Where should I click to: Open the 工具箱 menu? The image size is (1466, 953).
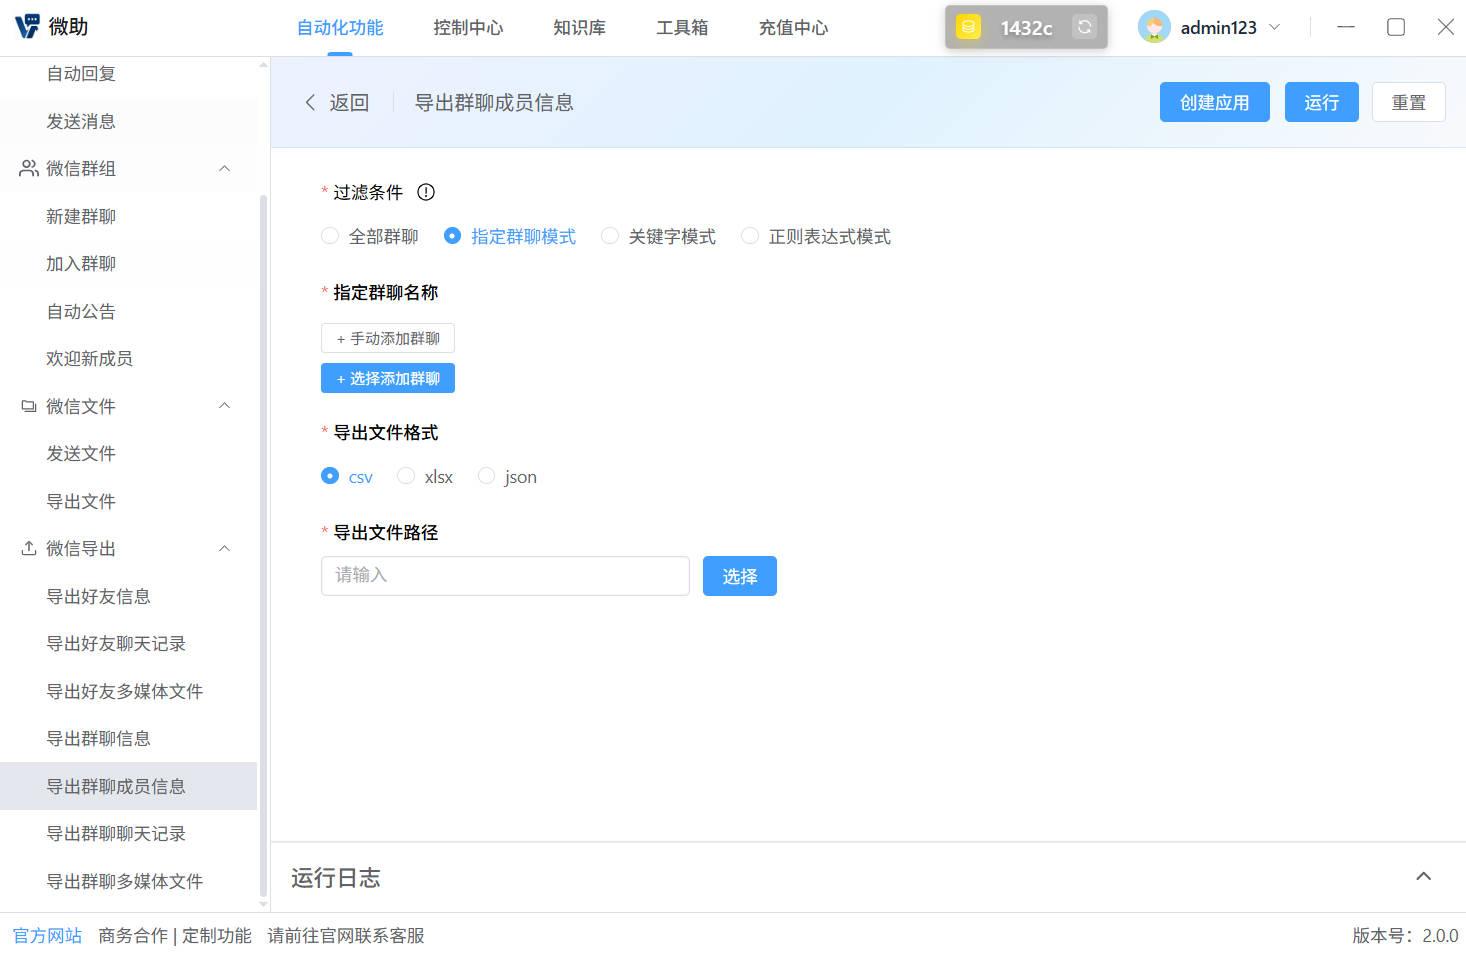(x=682, y=27)
